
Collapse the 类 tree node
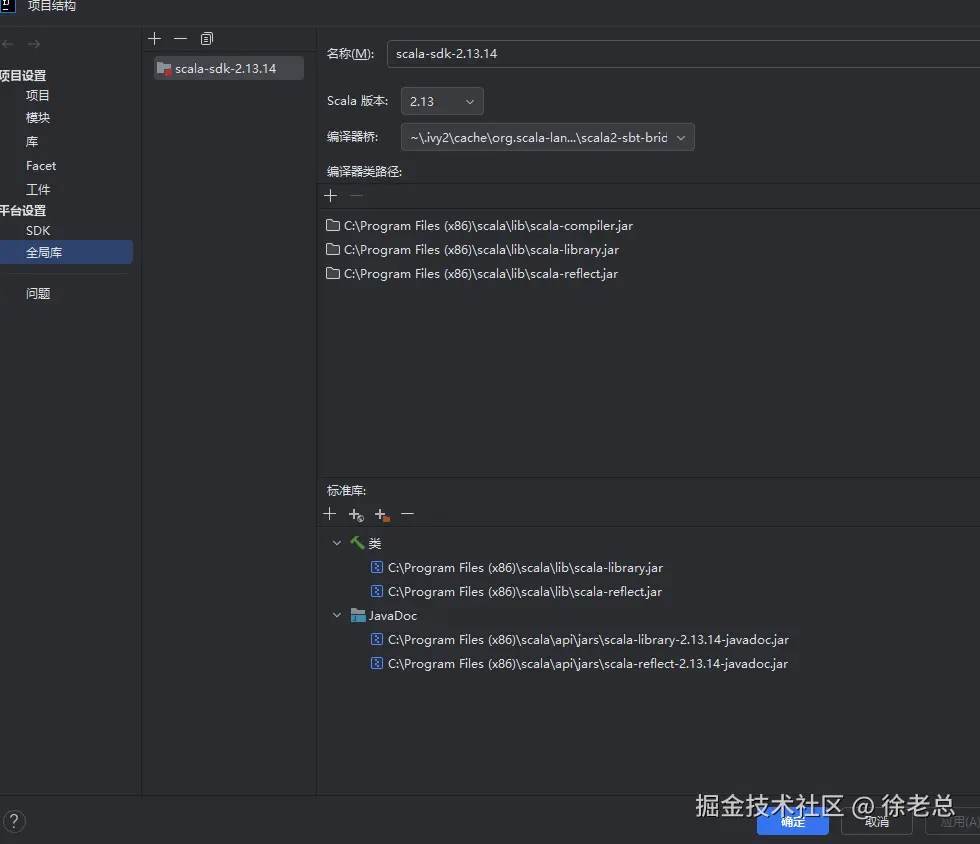pyautogui.click(x=337, y=543)
